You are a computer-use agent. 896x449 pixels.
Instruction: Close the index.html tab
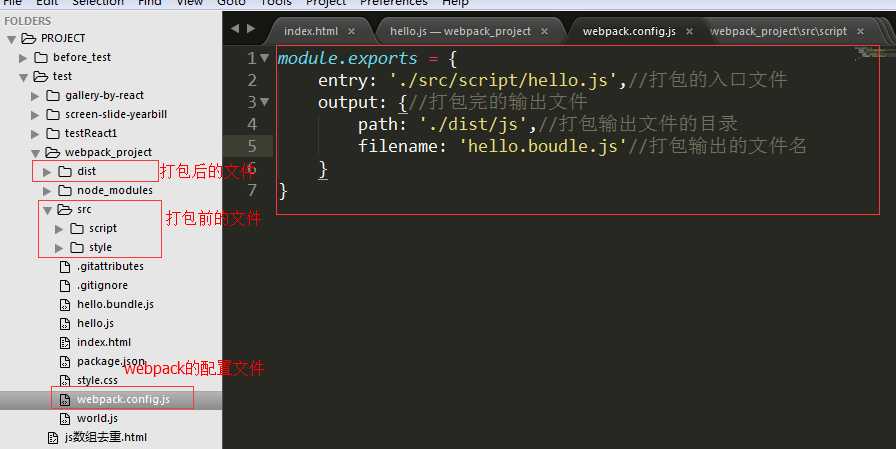(351, 31)
